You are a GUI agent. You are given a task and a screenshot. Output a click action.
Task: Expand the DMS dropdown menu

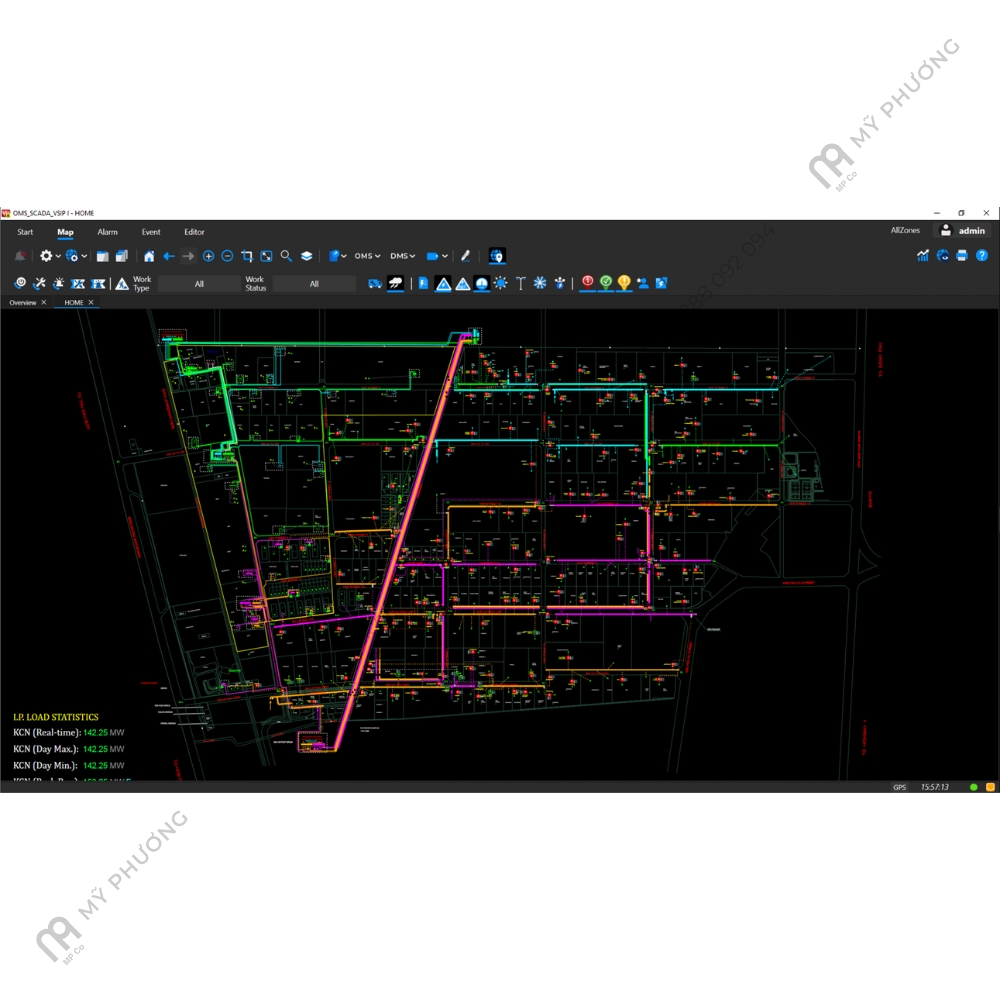point(403,256)
